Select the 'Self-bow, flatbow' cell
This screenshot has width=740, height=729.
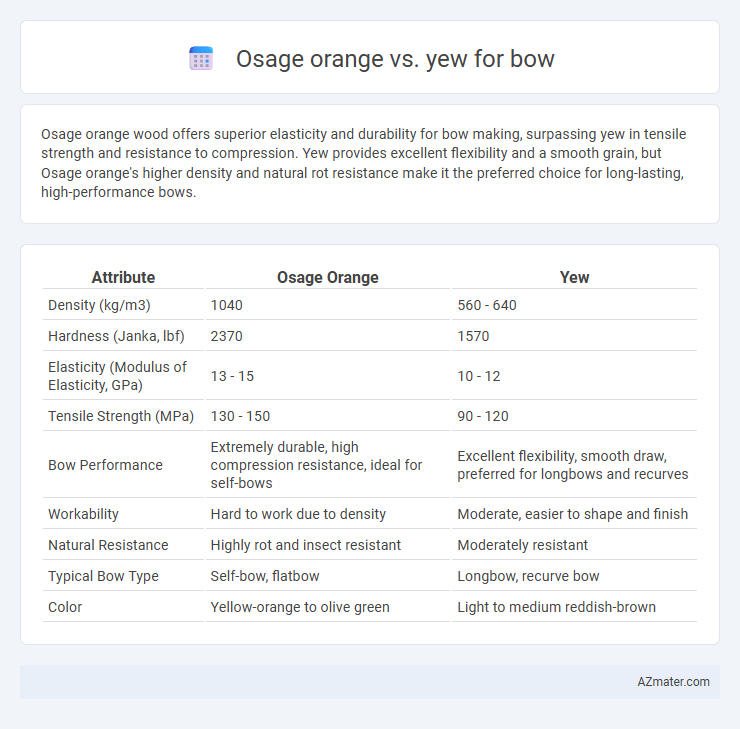(x=265, y=576)
